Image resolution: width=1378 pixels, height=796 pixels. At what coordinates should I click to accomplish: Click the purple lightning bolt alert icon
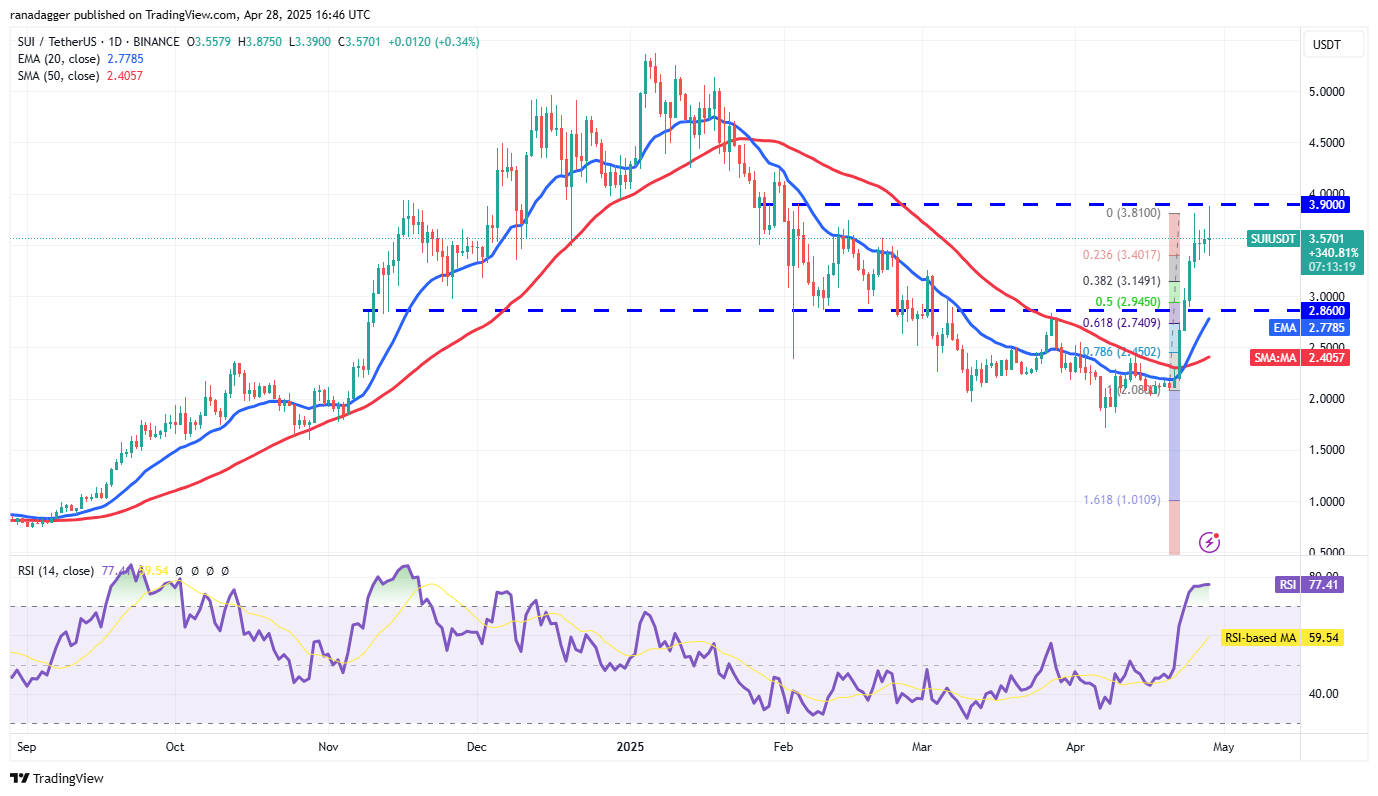point(1210,541)
